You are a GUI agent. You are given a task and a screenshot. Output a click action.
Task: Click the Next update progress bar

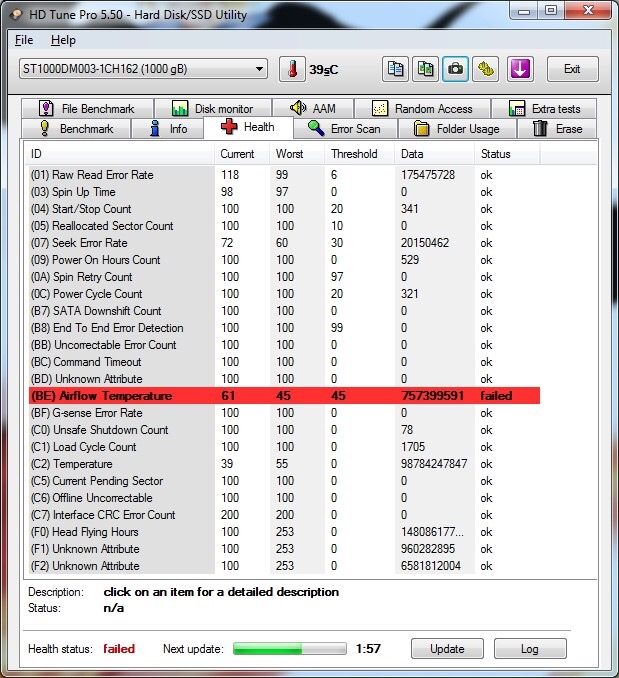pos(290,649)
